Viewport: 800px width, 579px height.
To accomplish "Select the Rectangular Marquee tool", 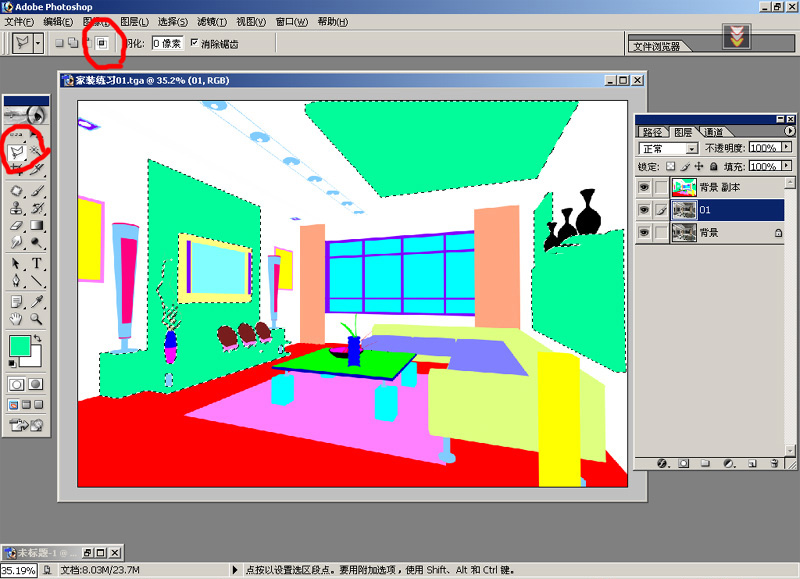I will 16,135.
